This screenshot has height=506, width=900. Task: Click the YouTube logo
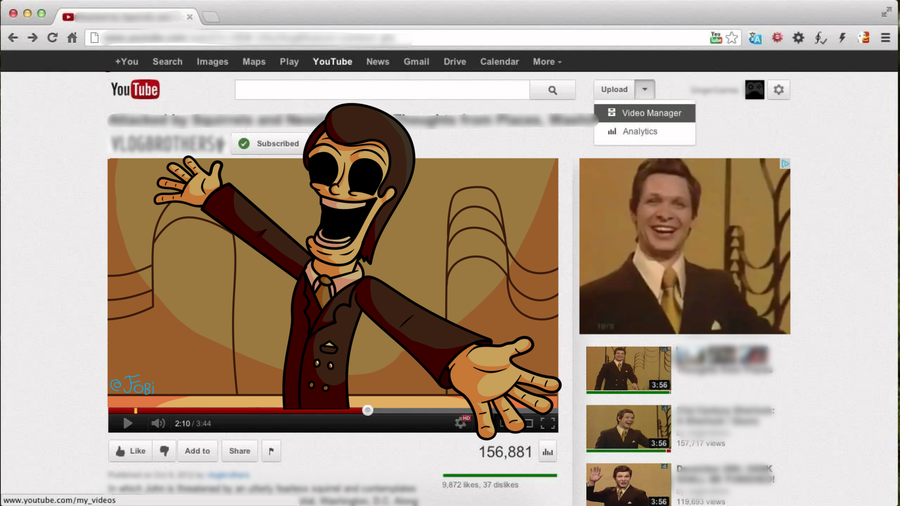coord(135,89)
